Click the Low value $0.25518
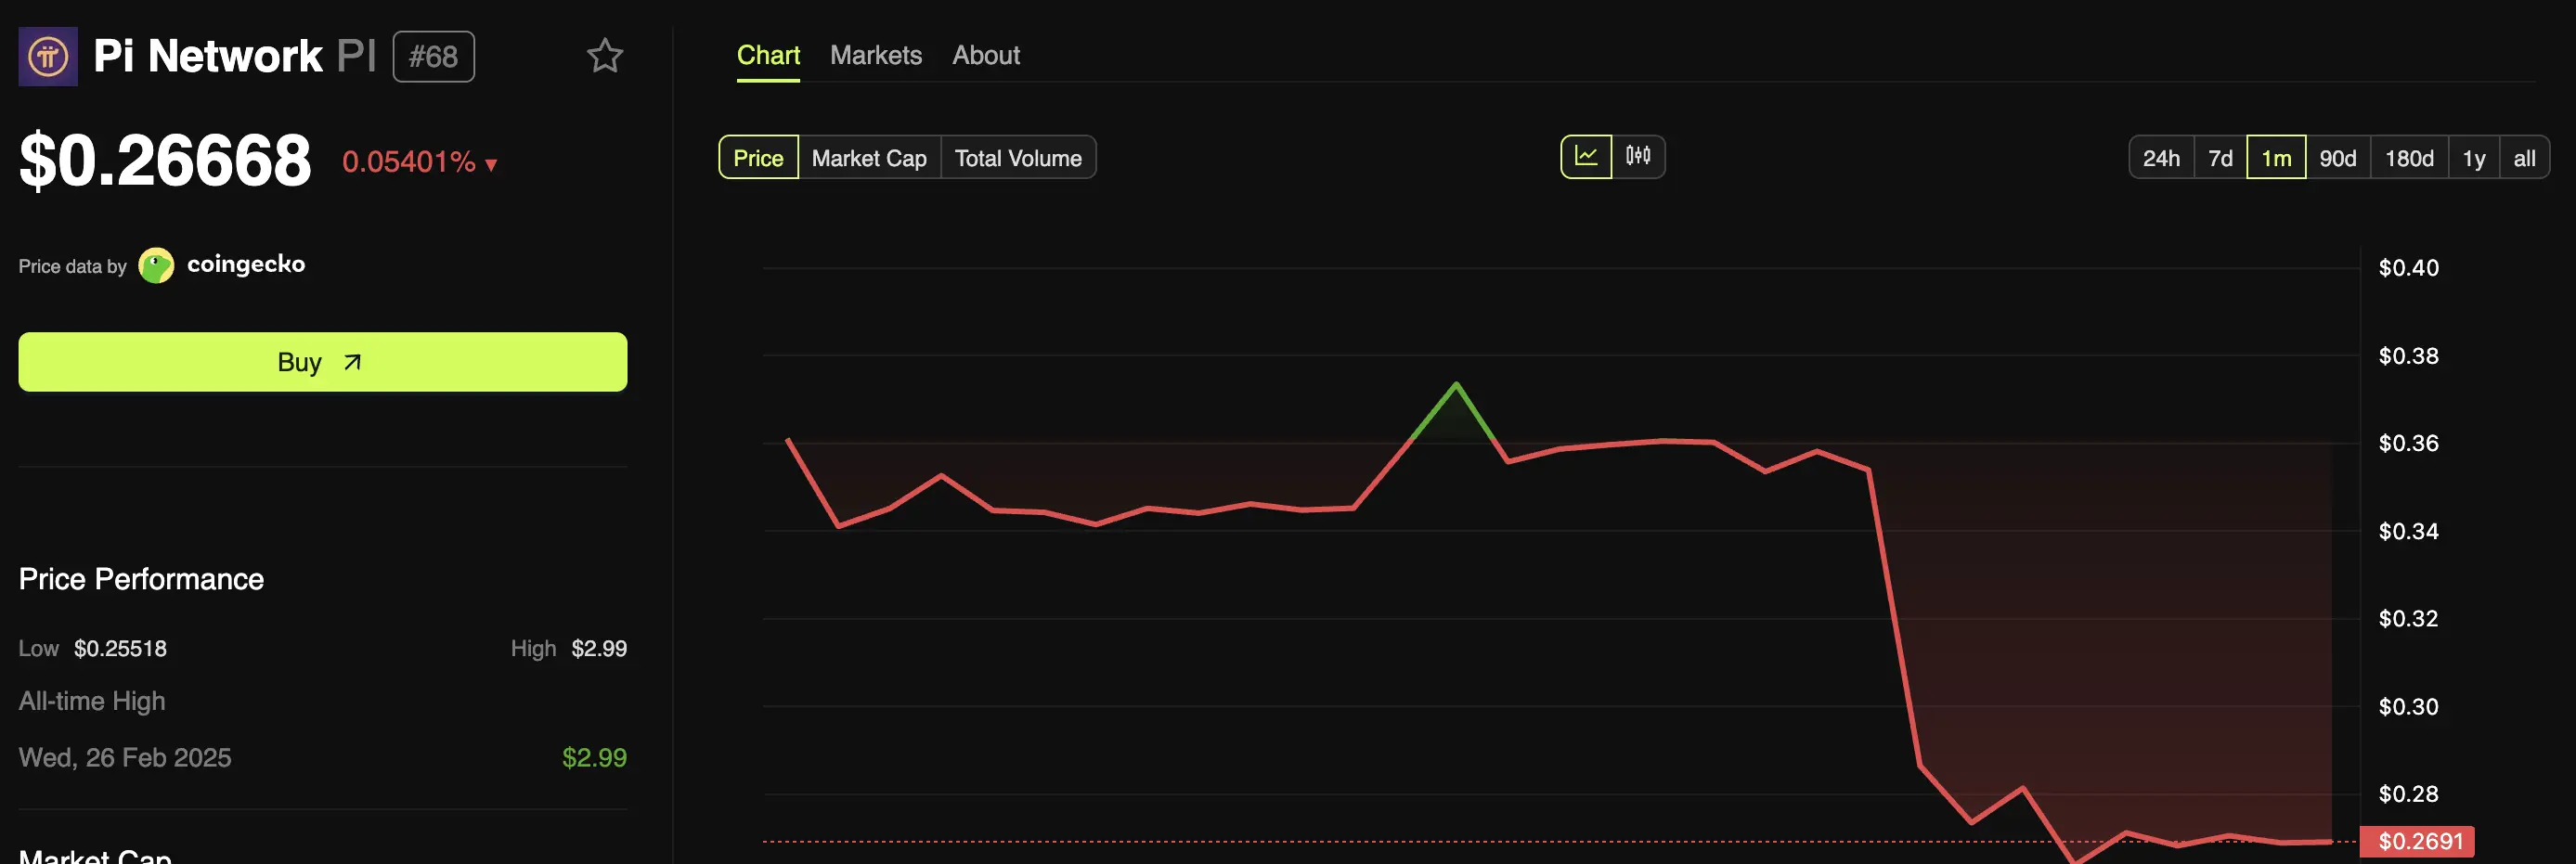The image size is (2576, 864). pos(120,648)
